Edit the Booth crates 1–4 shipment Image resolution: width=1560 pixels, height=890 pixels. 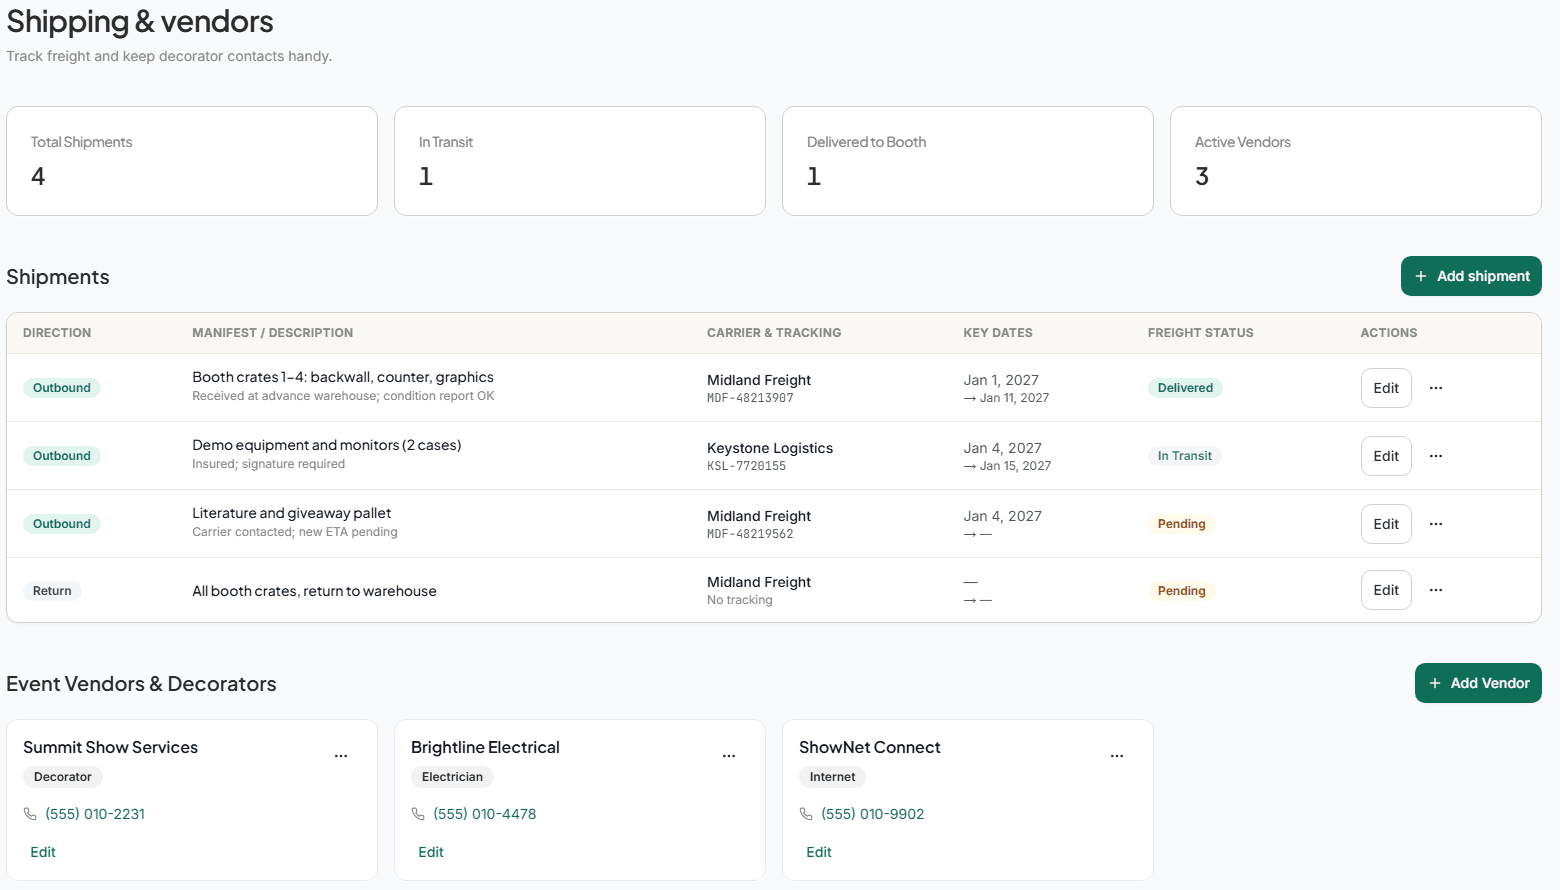point(1386,388)
